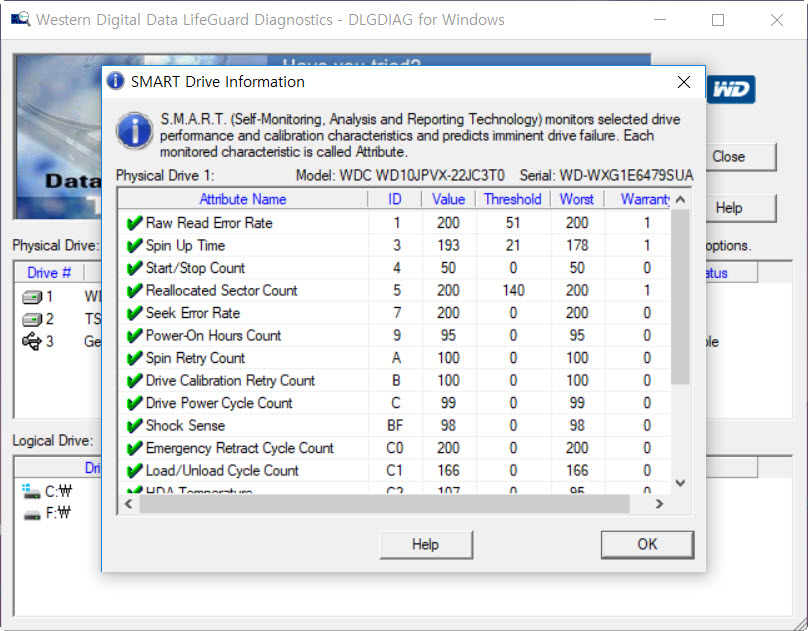Click green checkmark for Seek Error Rate

coord(134,313)
